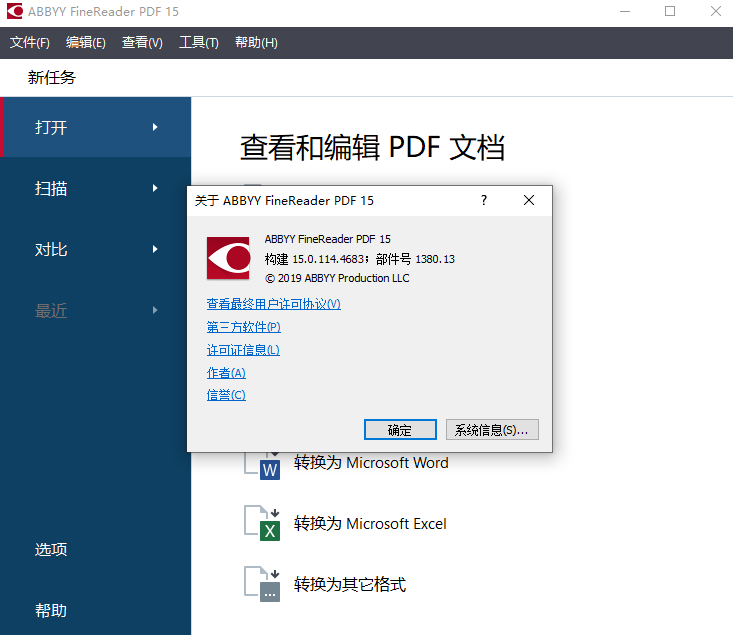Screen dimensions: 733x635
Task: Minimize the ABBYY FineReader window
Action: [x=625, y=11]
